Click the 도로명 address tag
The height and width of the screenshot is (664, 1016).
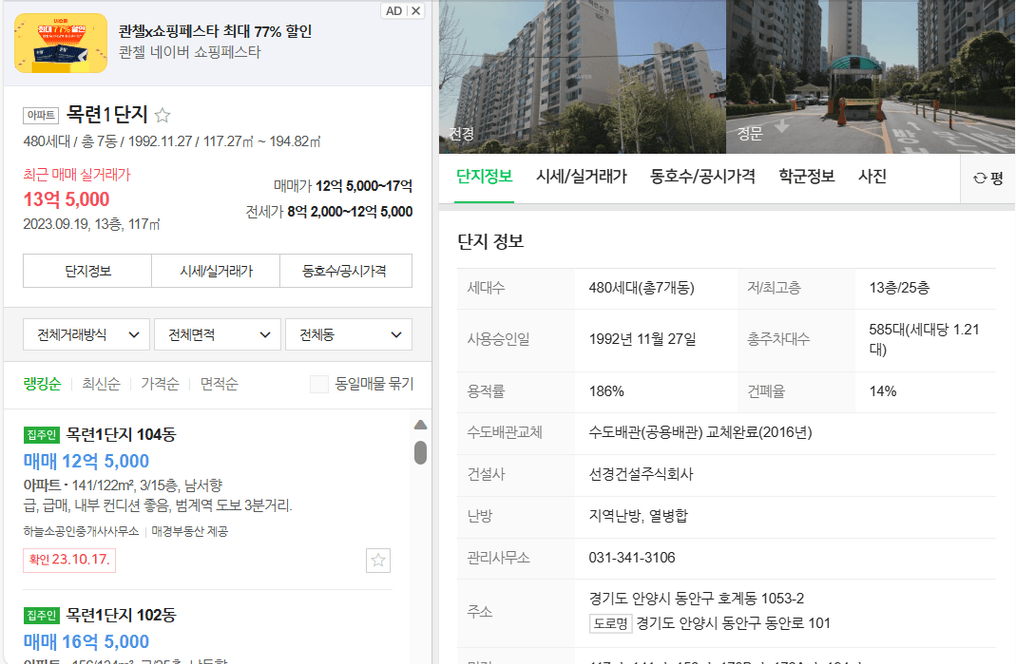[x=611, y=623]
